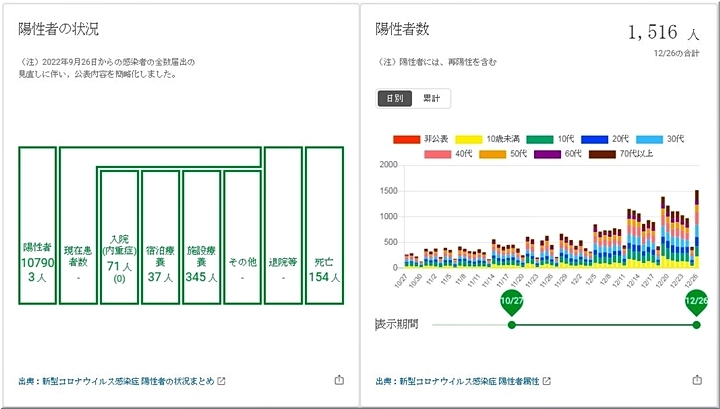Switch chart to 累計 cumulative view

coord(431,98)
